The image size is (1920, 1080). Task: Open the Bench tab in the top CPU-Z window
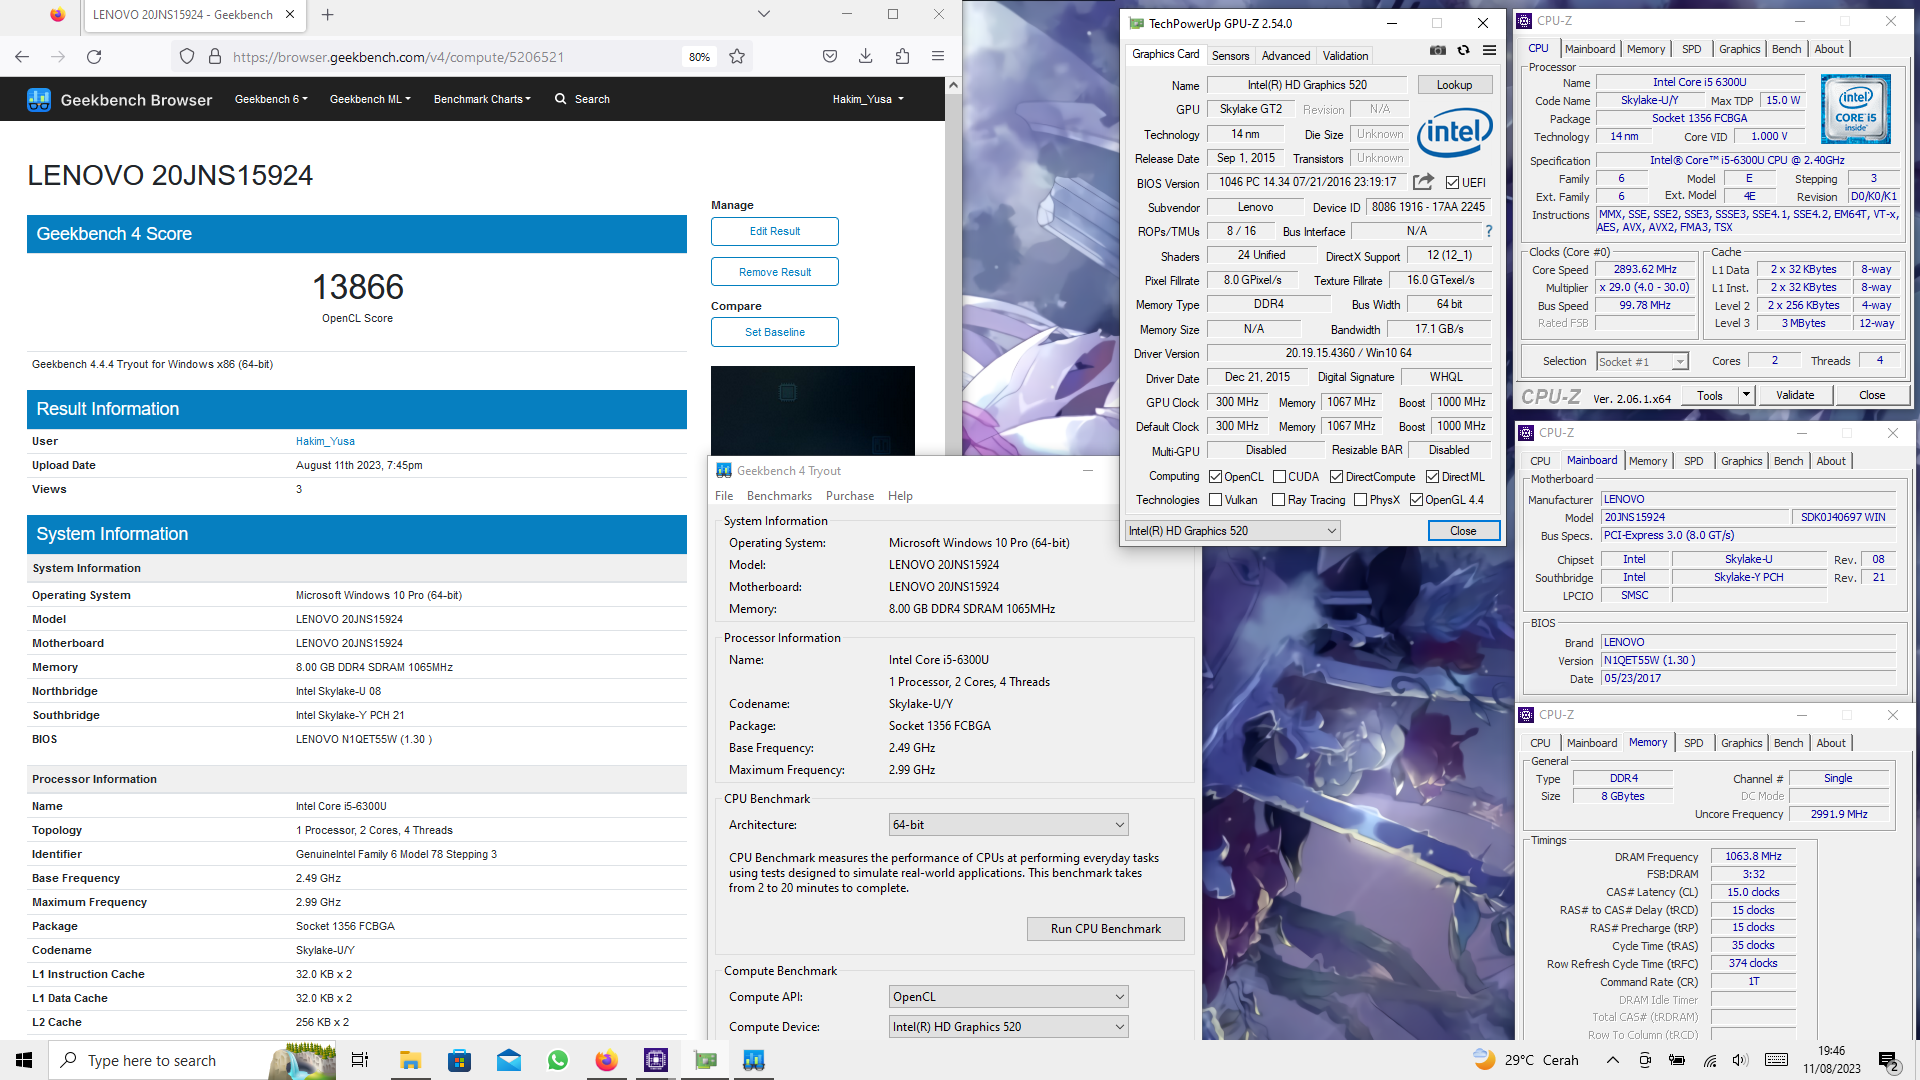coord(1786,49)
